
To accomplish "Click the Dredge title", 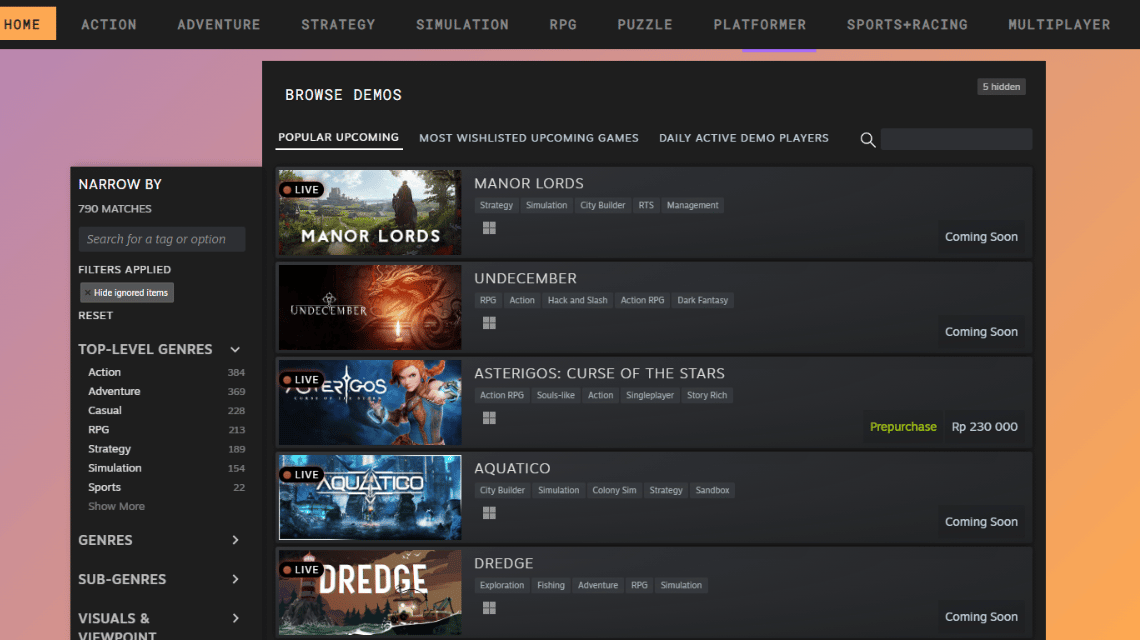I will pos(504,564).
